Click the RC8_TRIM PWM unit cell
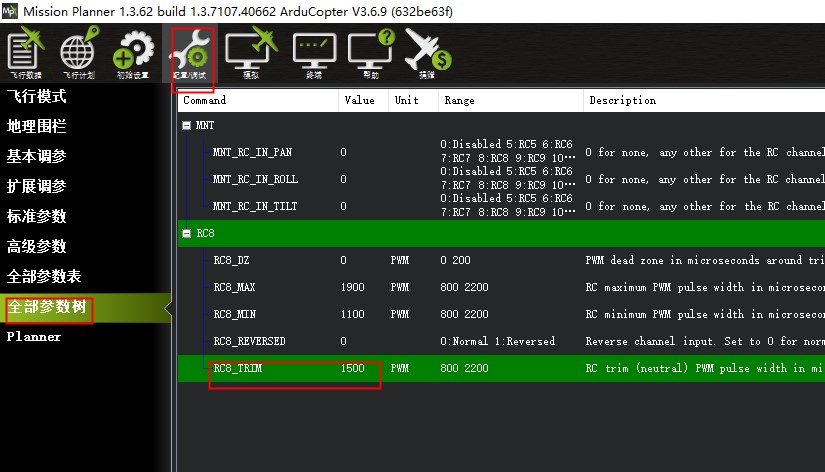This screenshot has height=472, width=825. [399, 368]
